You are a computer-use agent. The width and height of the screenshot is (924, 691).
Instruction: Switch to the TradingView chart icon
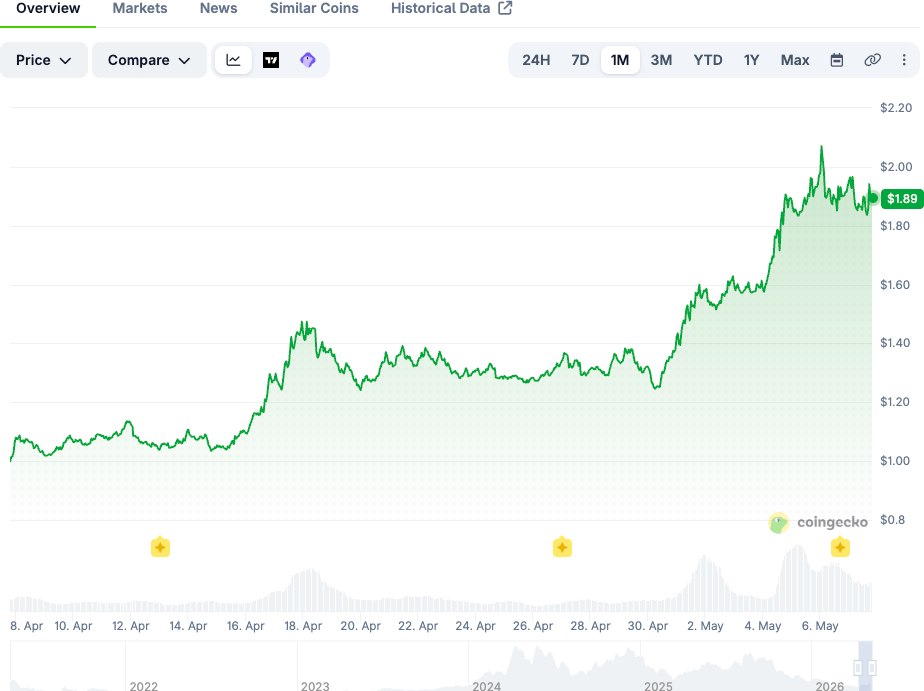click(x=271, y=60)
